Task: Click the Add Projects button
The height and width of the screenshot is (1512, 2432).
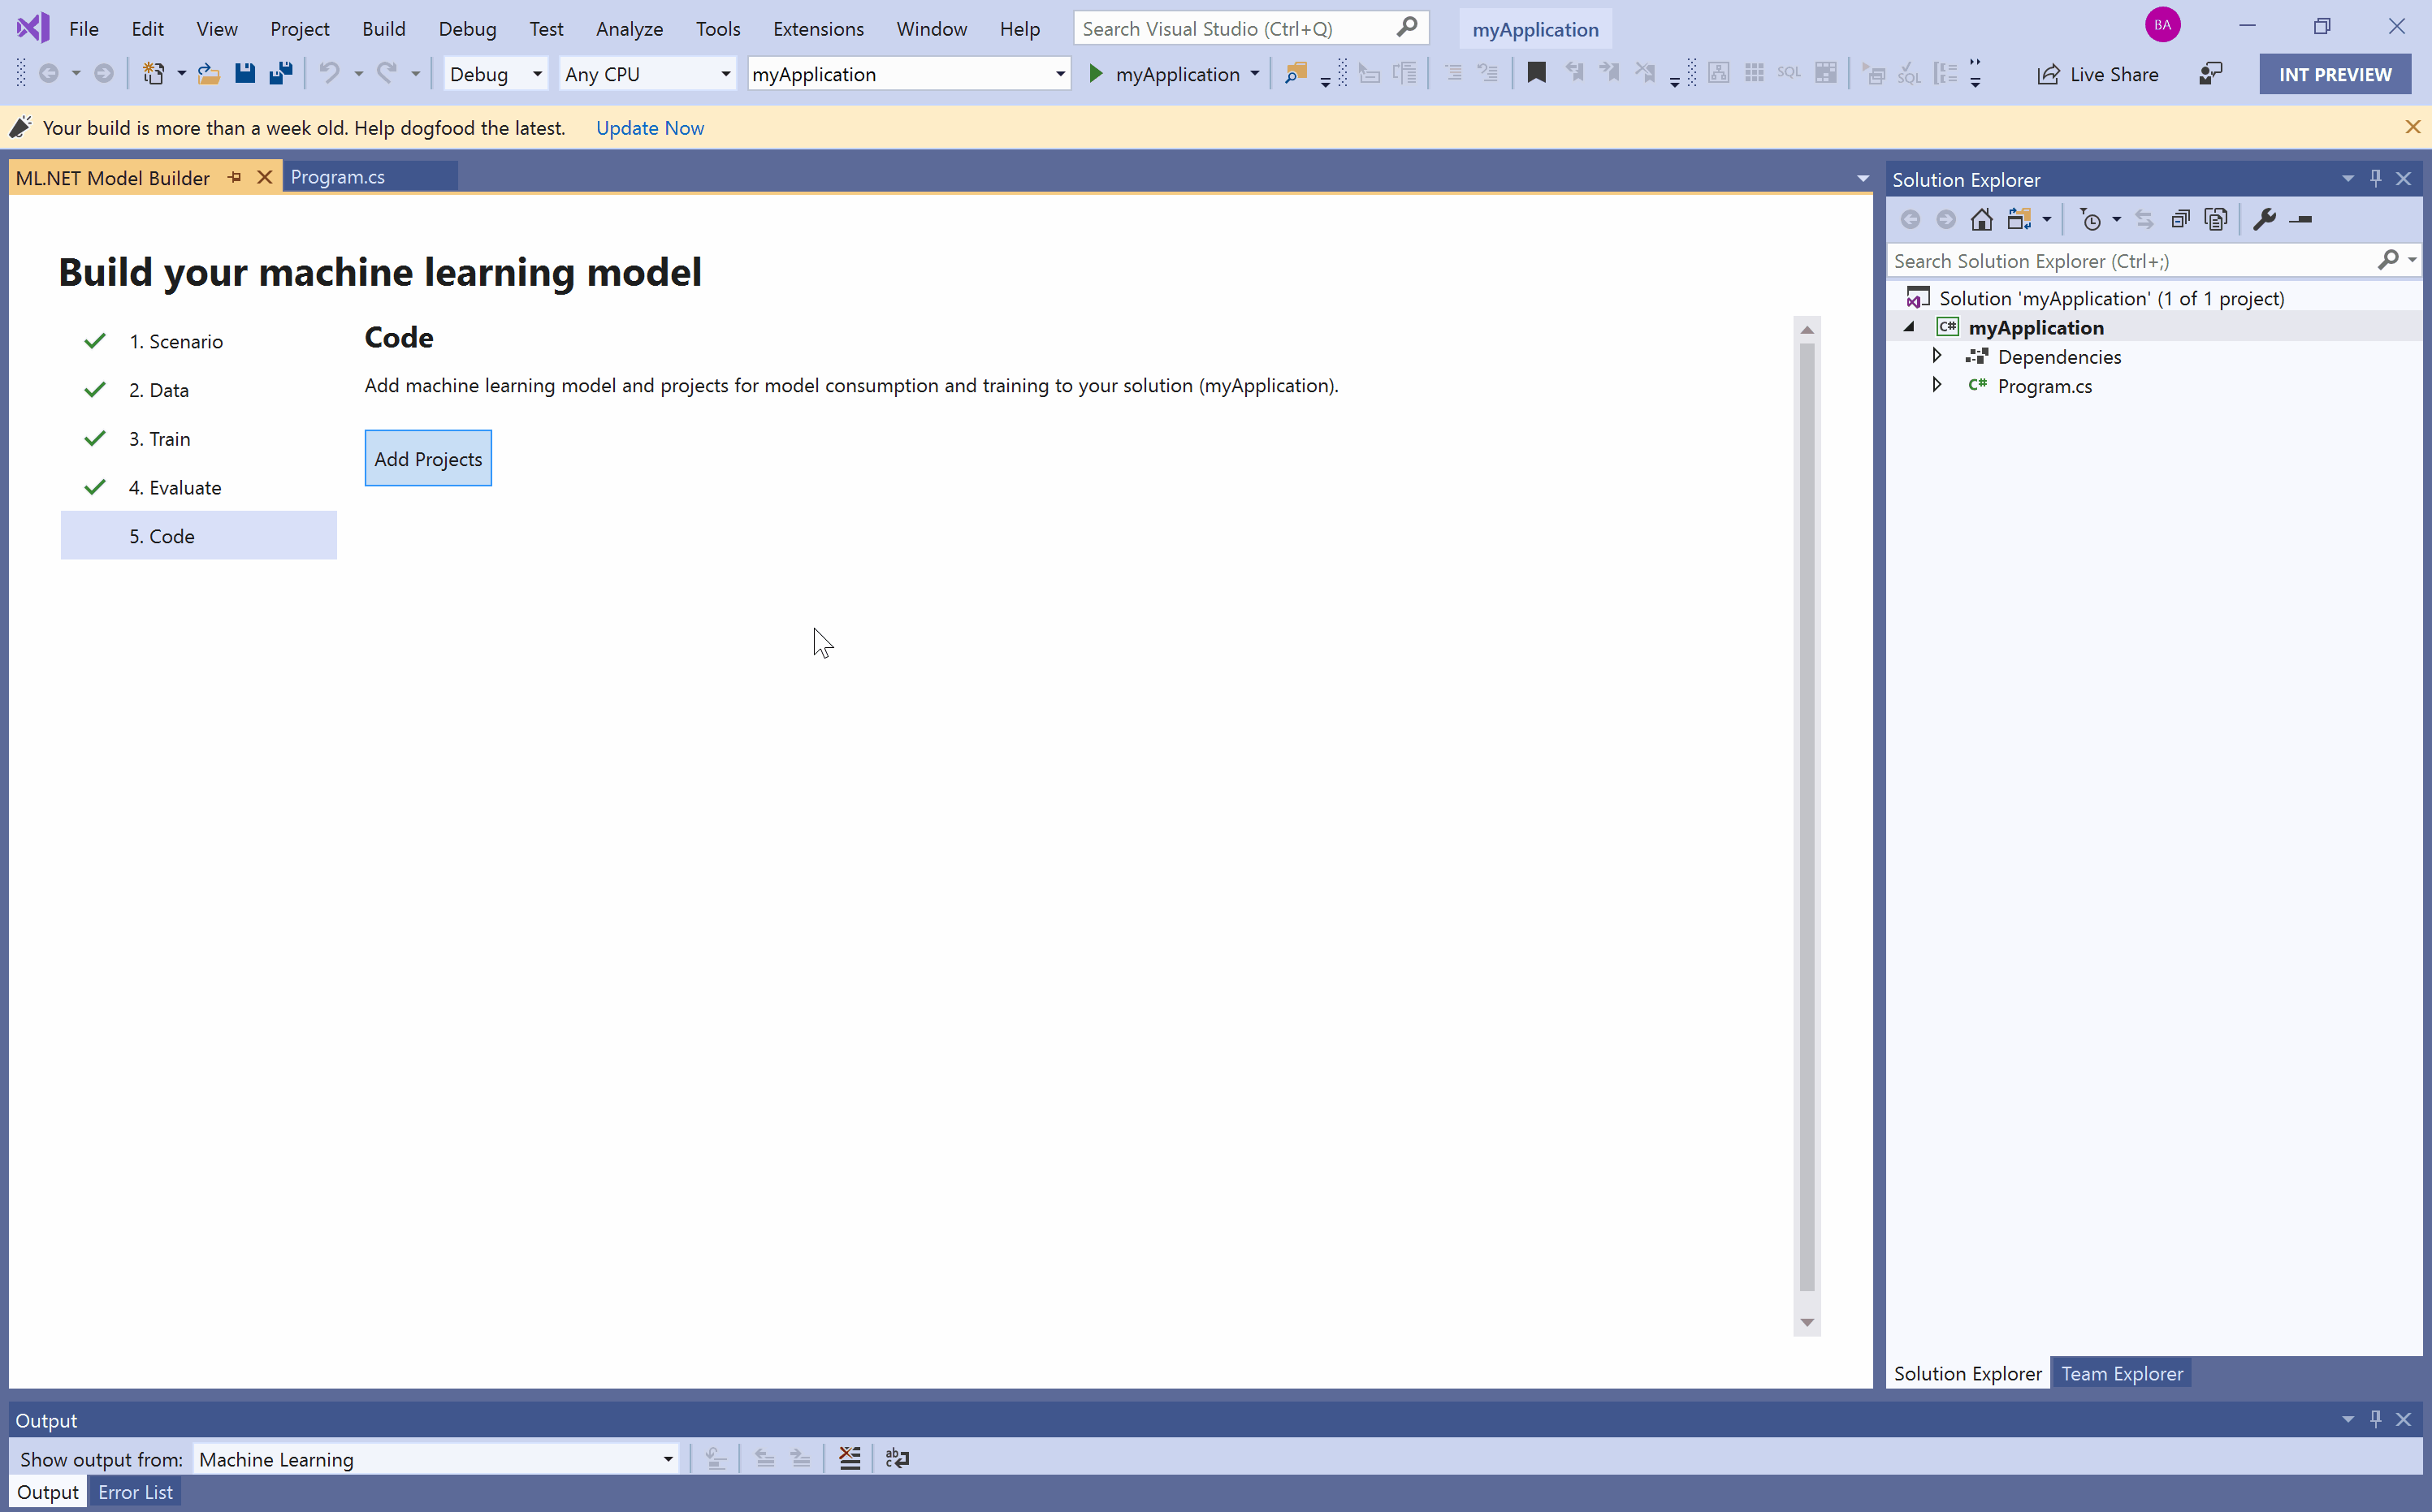Action: [428, 458]
